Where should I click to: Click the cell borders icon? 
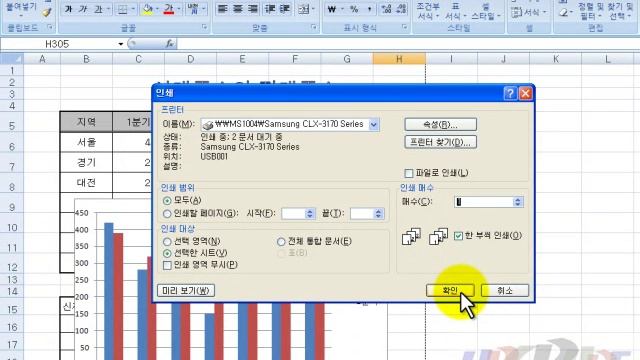click(x=122, y=9)
